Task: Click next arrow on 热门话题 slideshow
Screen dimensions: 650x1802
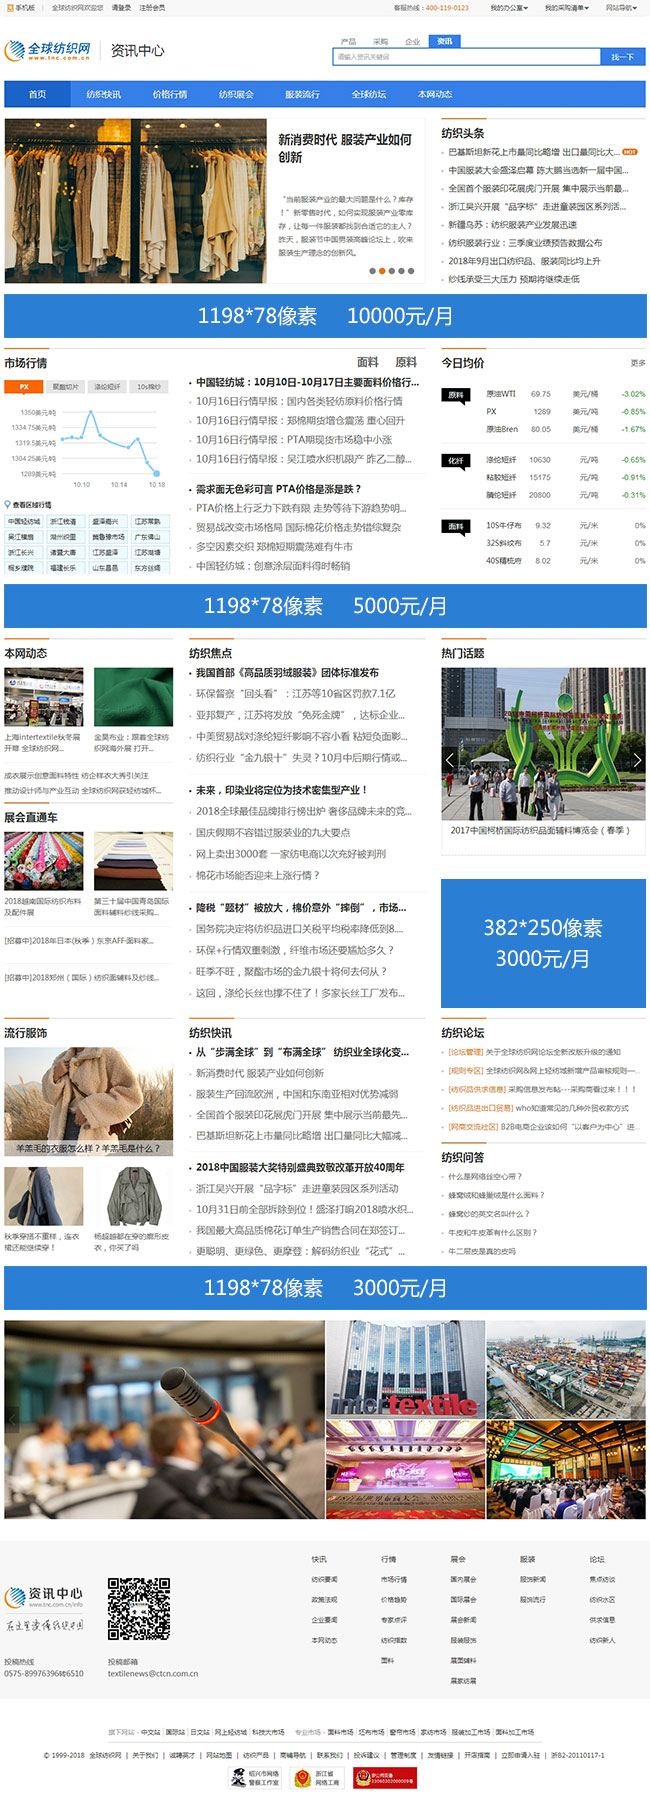Action: coord(637,761)
